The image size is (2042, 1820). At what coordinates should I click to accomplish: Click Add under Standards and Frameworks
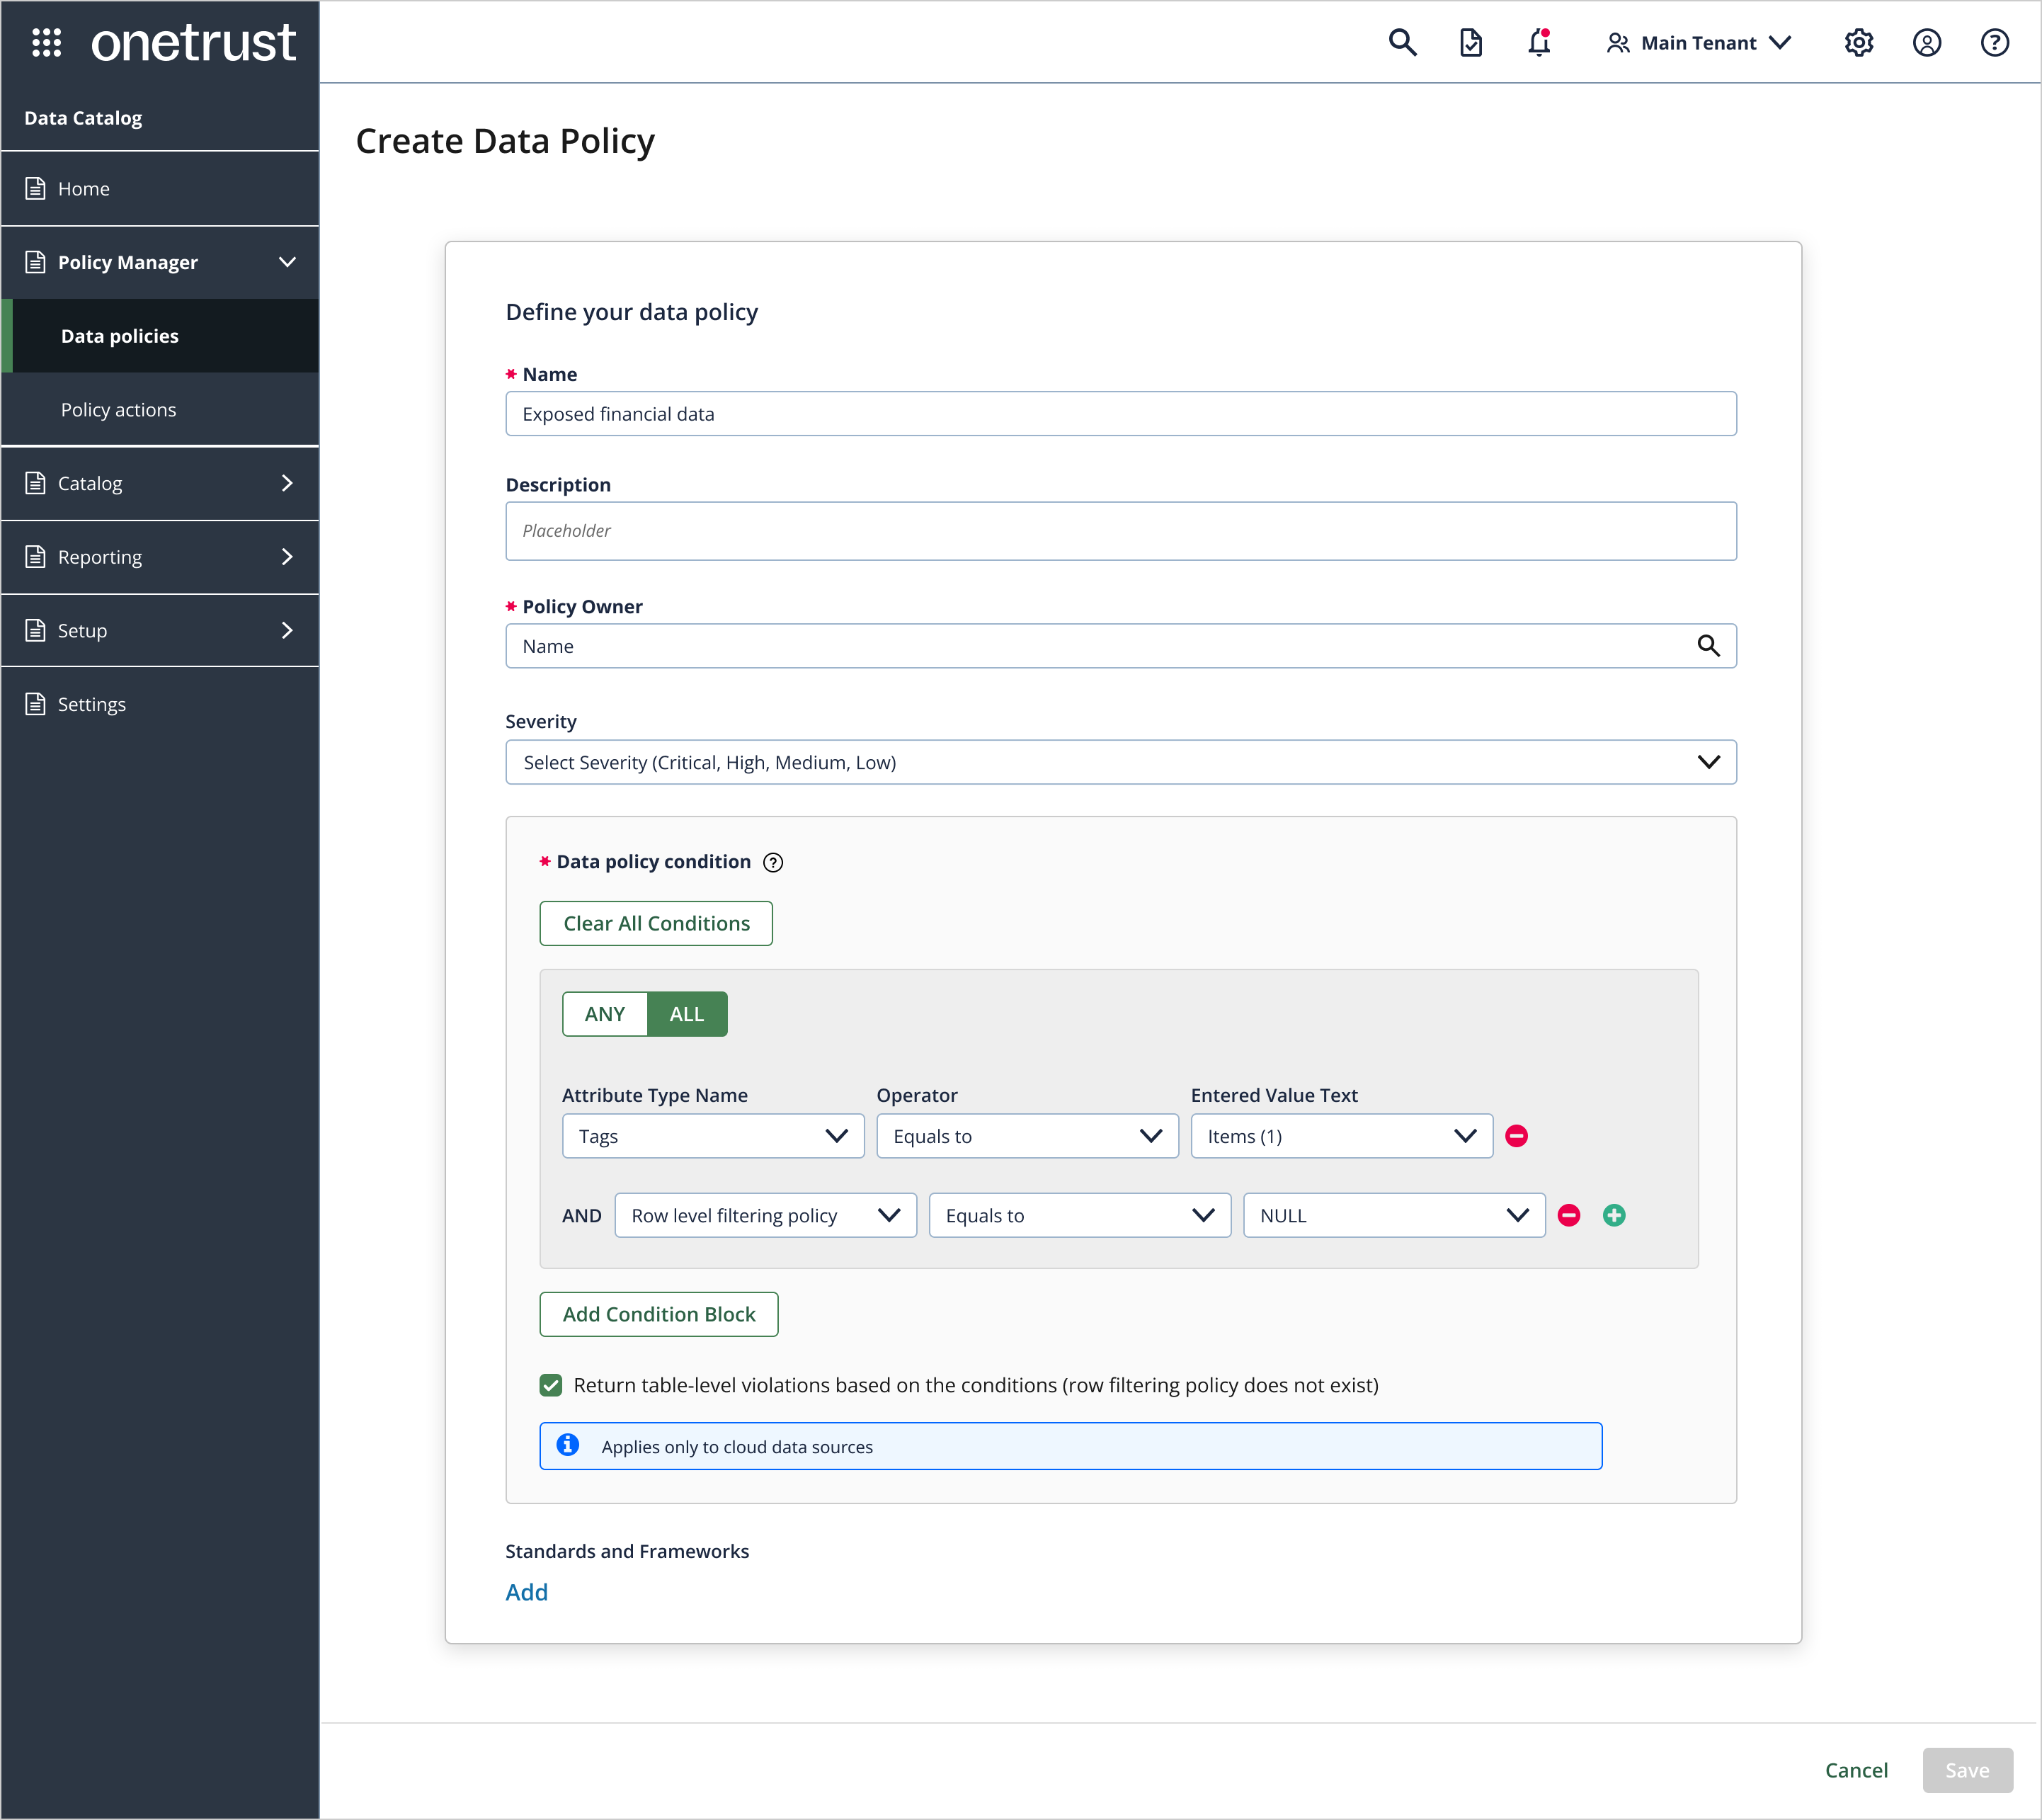tap(526, 1592)
